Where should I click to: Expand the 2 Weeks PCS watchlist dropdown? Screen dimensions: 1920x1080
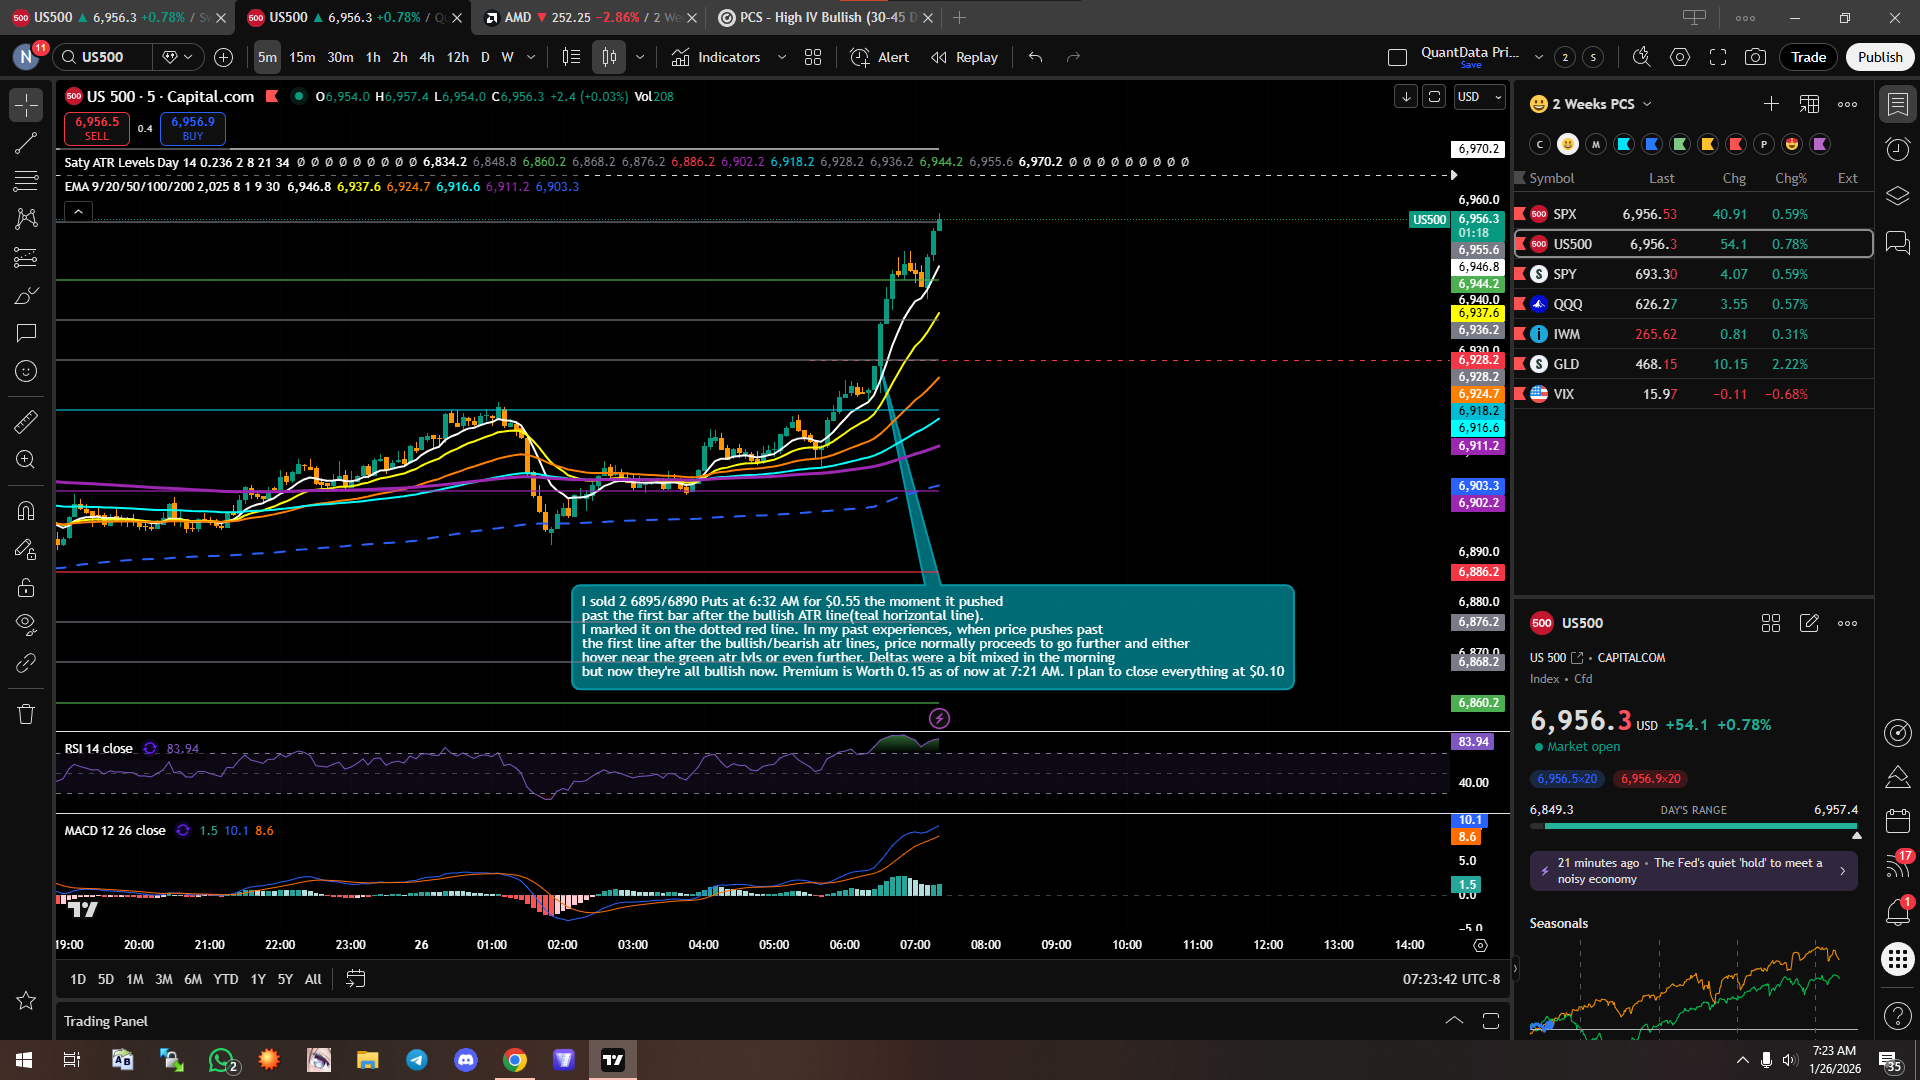click(x=1647, y=104)
